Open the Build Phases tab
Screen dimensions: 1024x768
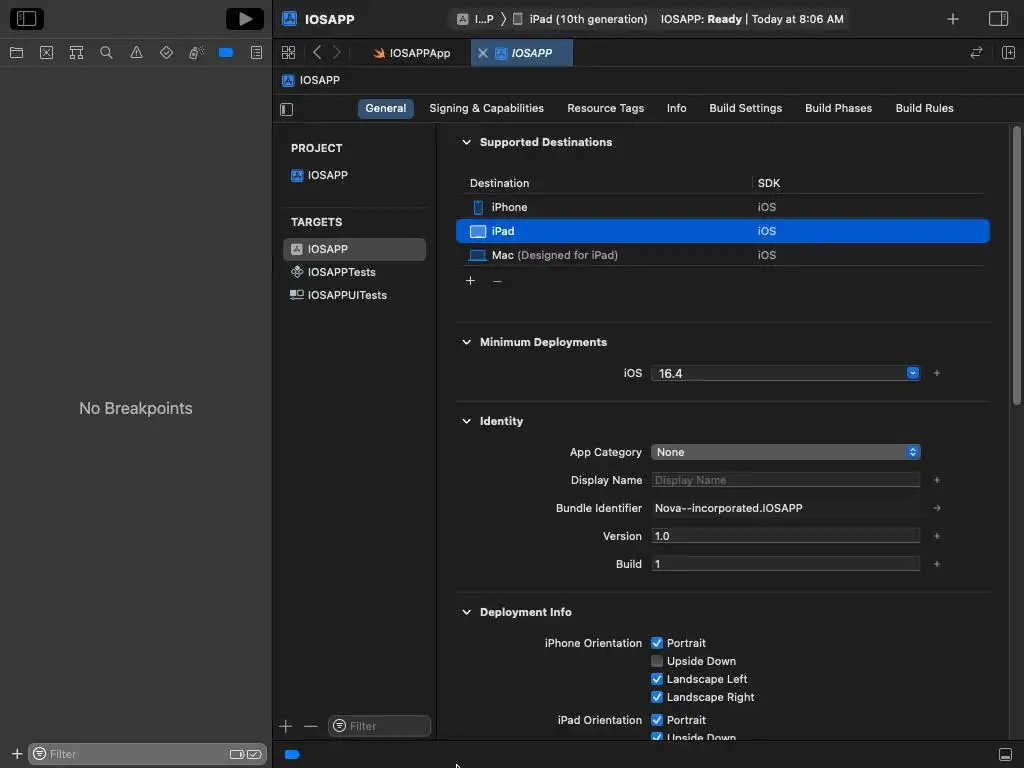pyautogui.click(x=839, y=108)
